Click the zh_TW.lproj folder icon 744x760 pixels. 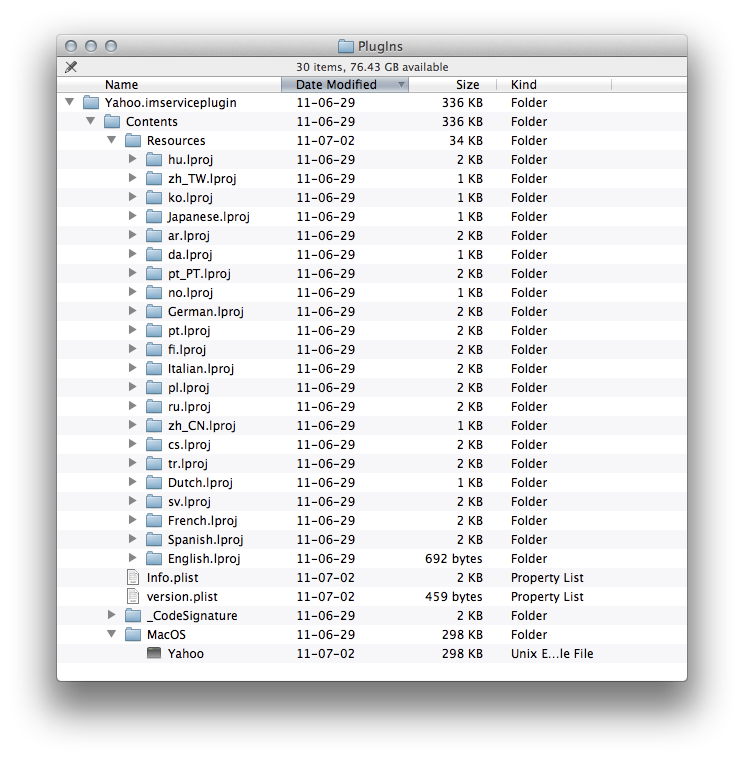coord(154,178)
